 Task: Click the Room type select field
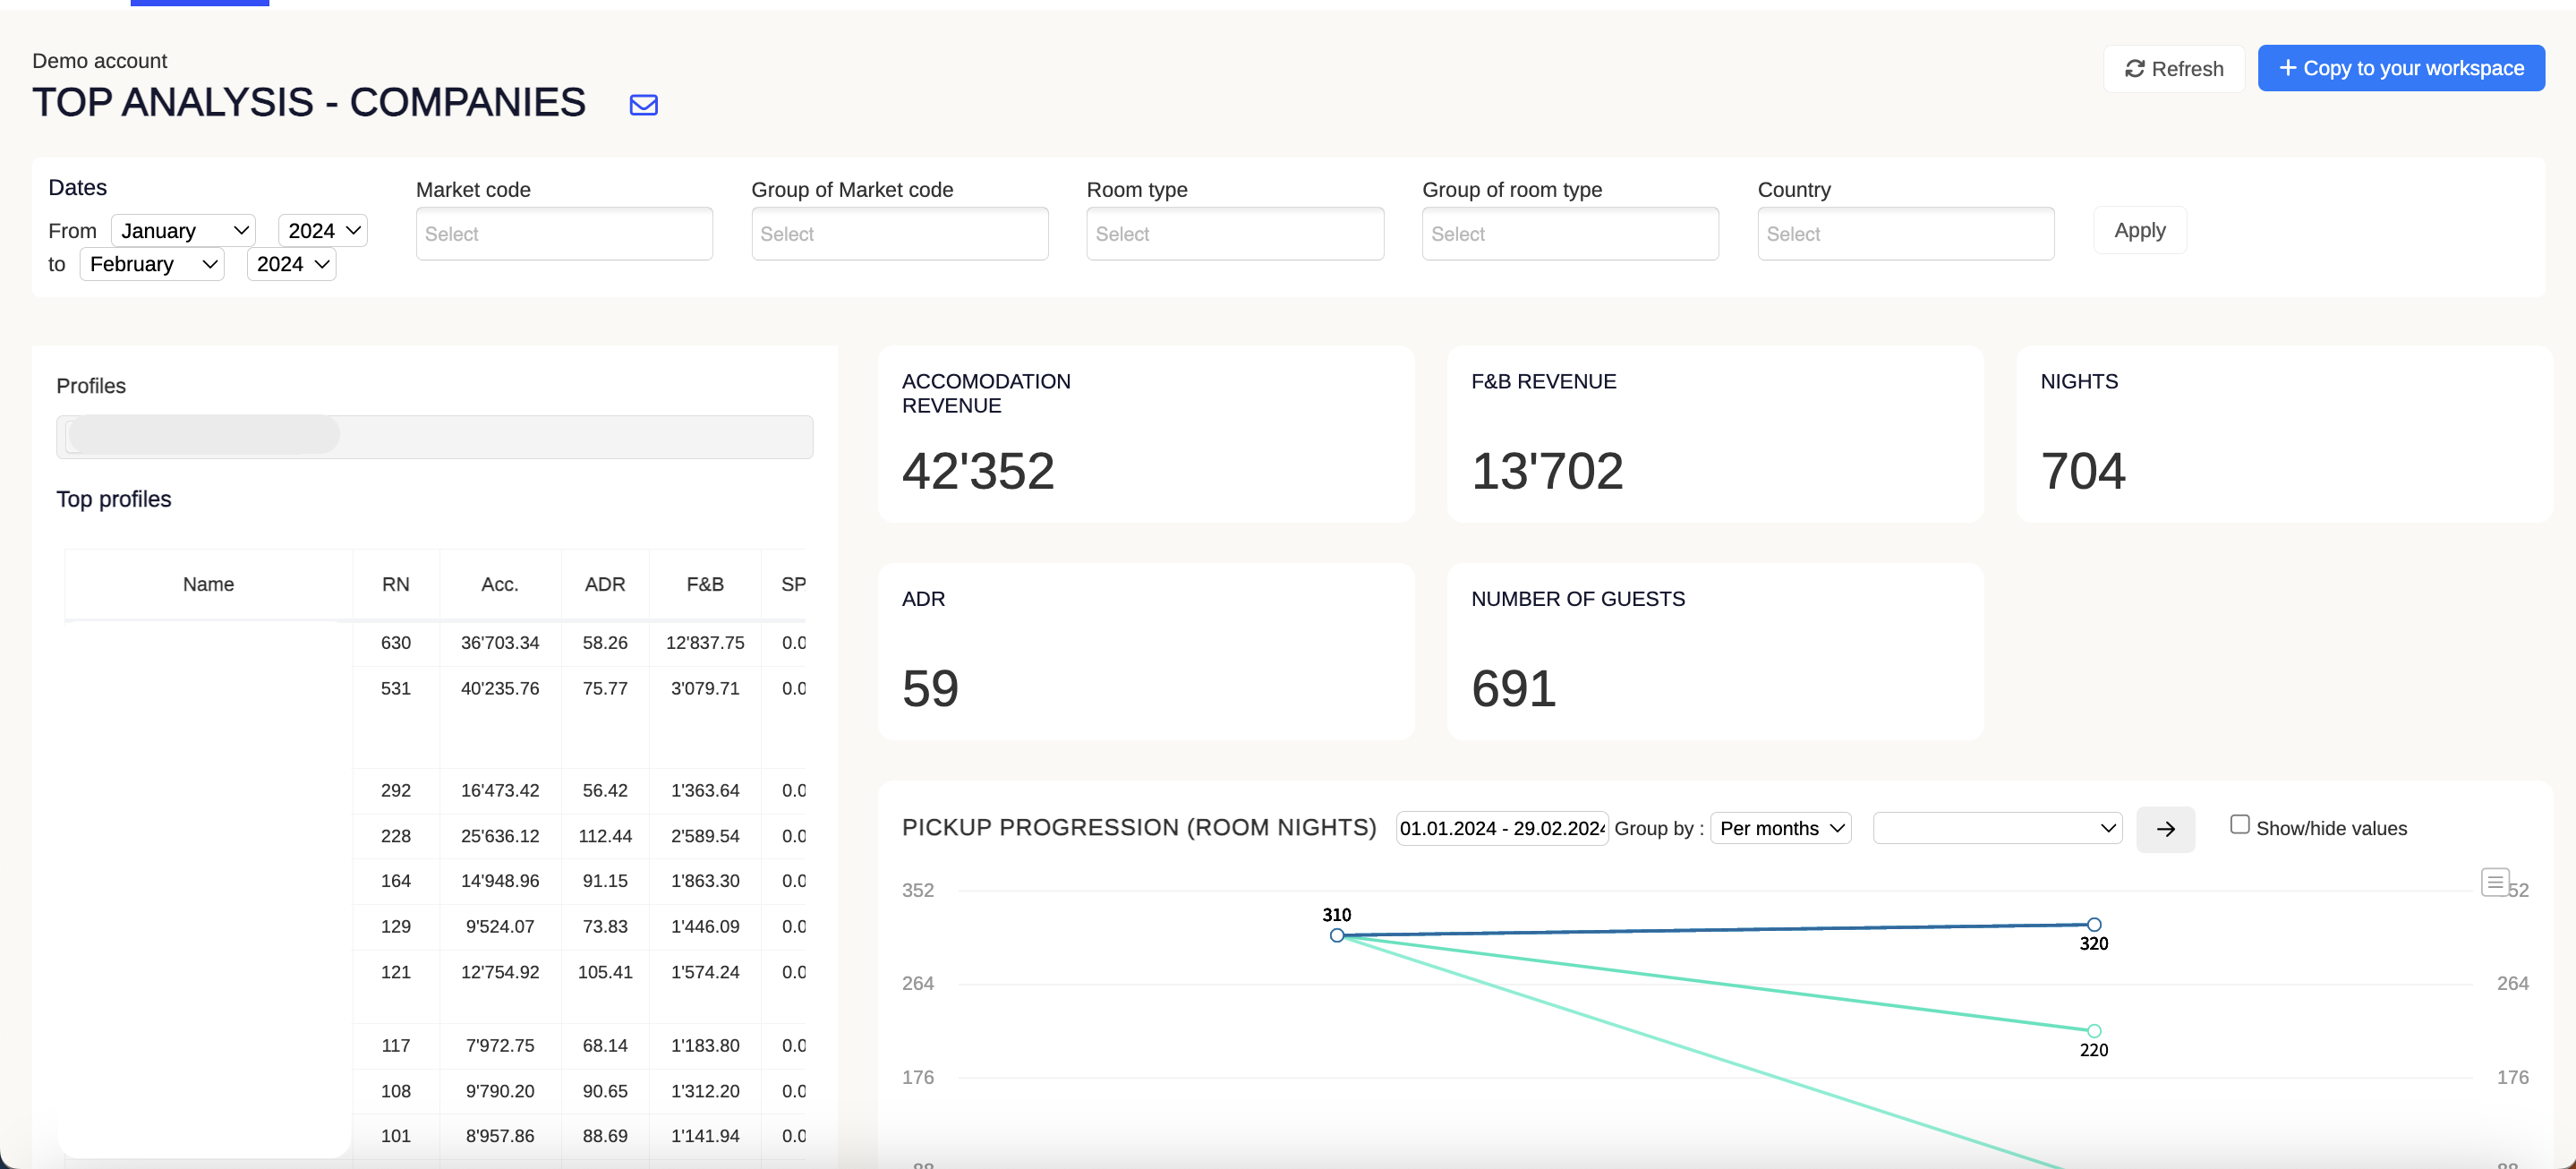pos(1234,234)
